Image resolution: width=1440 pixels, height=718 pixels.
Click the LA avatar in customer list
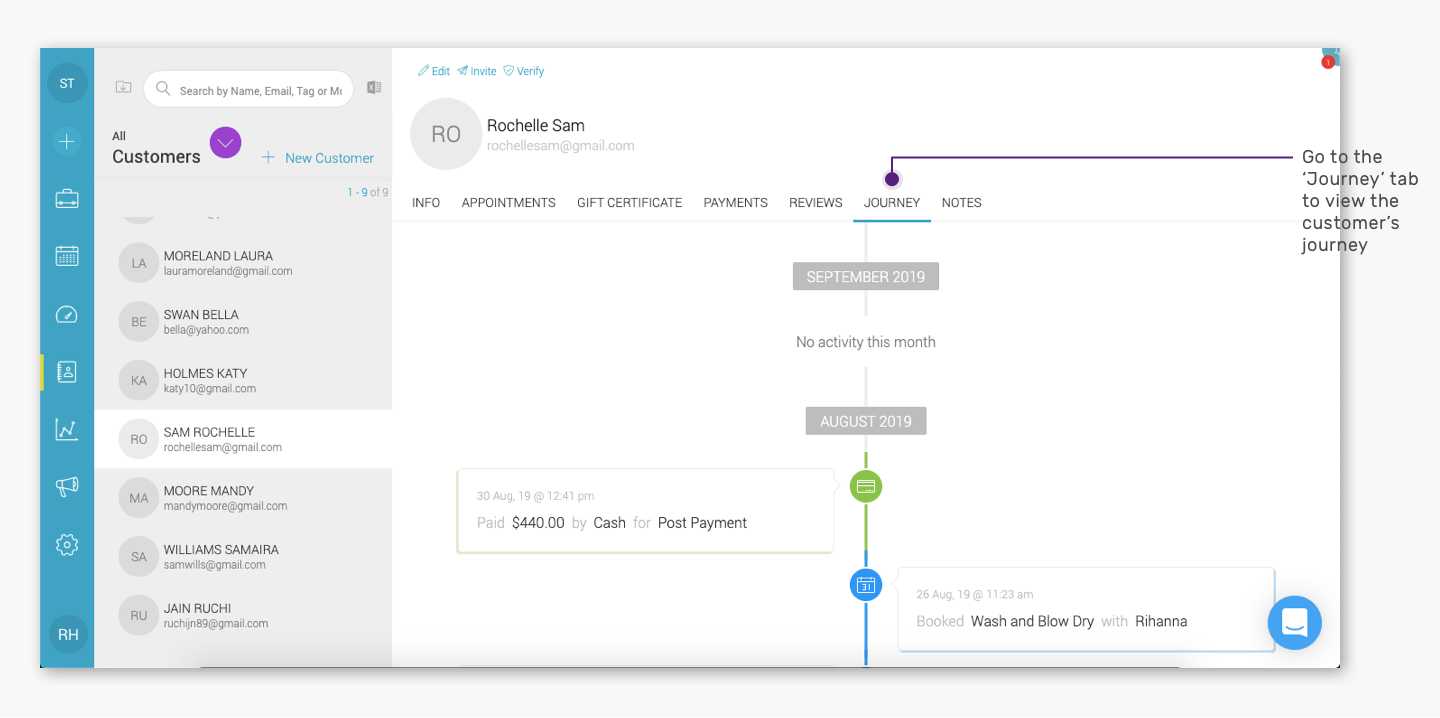(139, 263)
